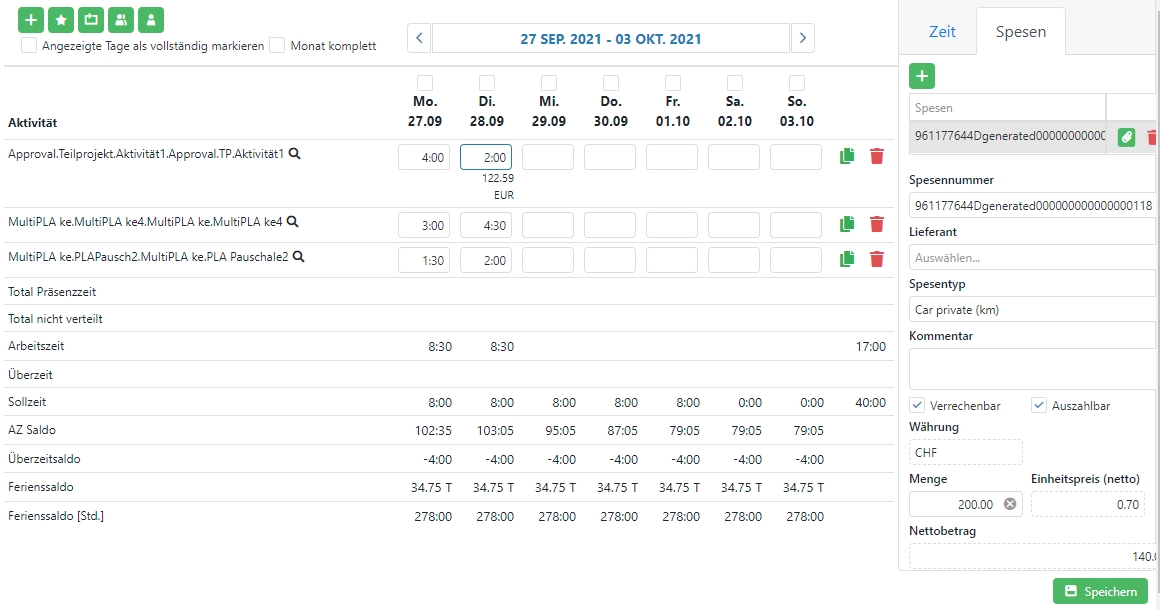Copy the Approval.Teilprojekt activity row
The width and height of the screenshot is (1160, 610).
[x=847, y=156]
